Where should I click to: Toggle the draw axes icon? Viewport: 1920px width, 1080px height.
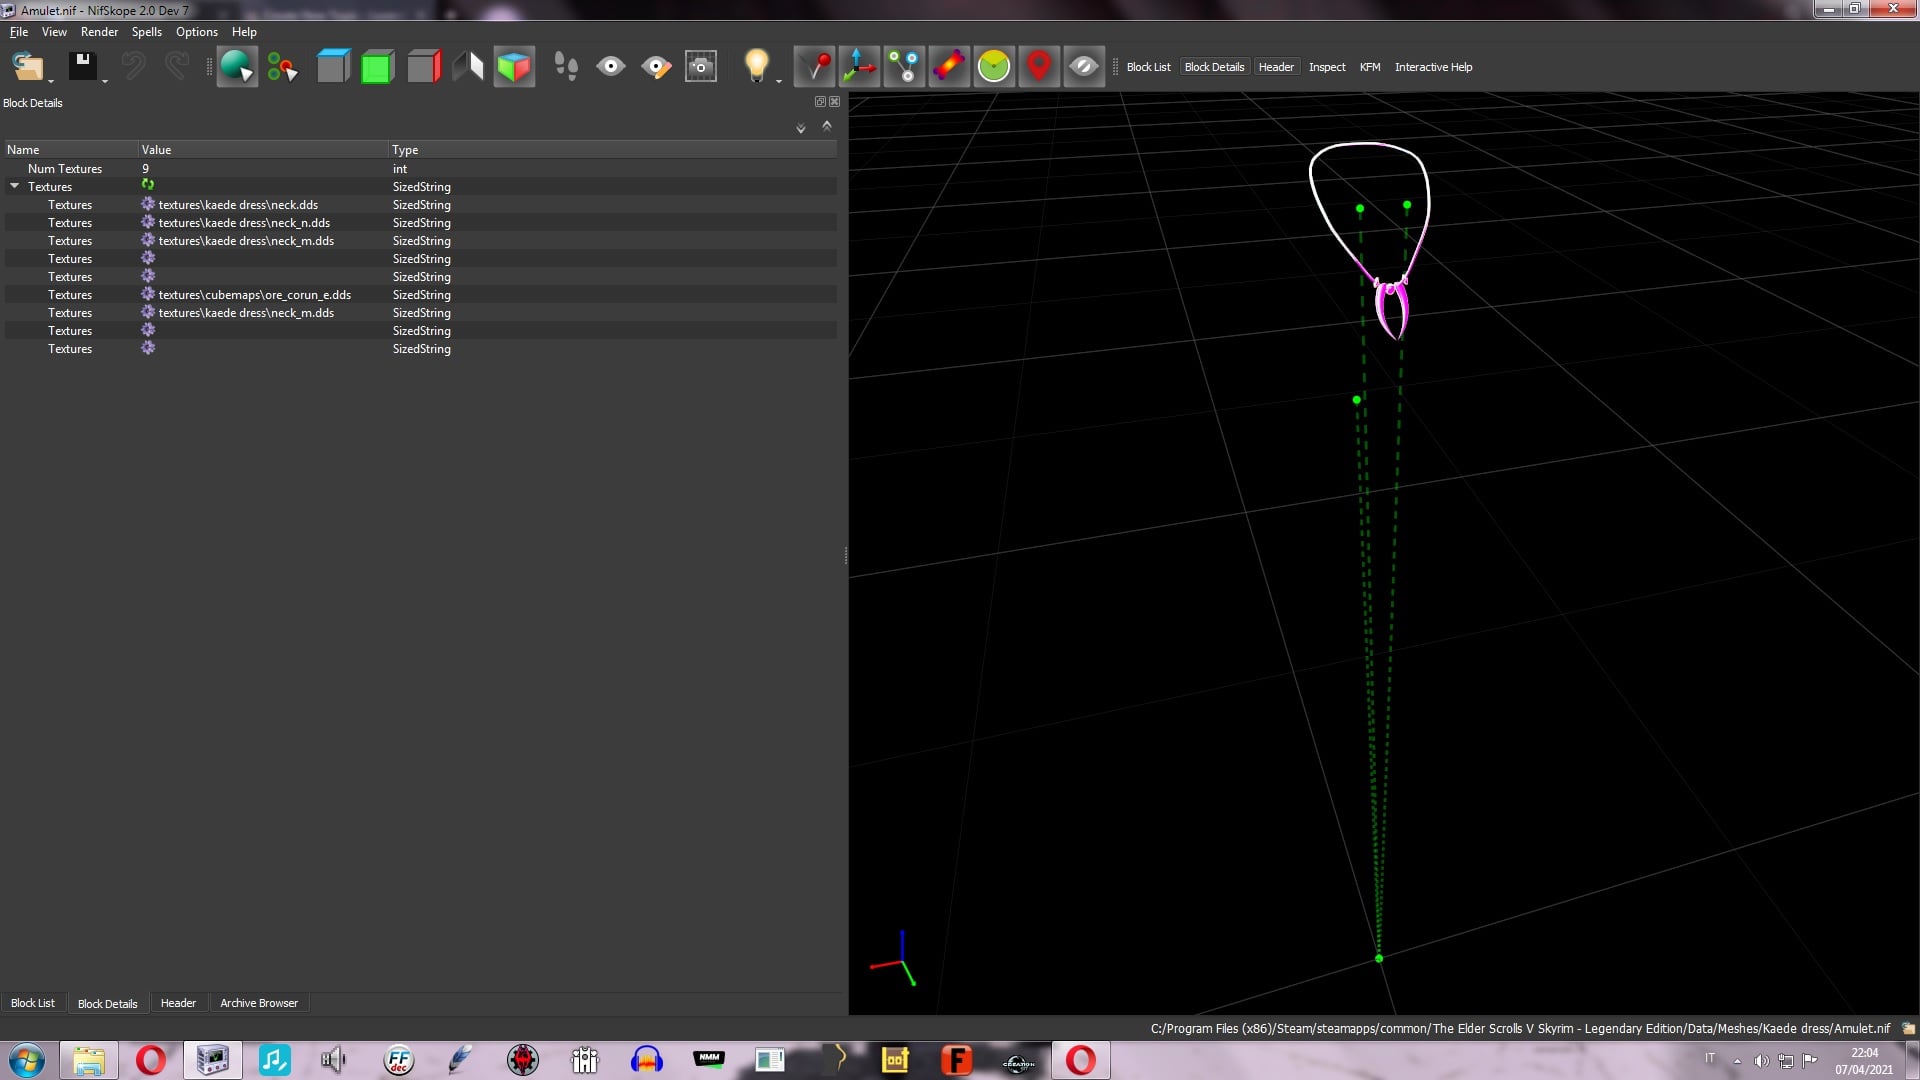(859, 67)
